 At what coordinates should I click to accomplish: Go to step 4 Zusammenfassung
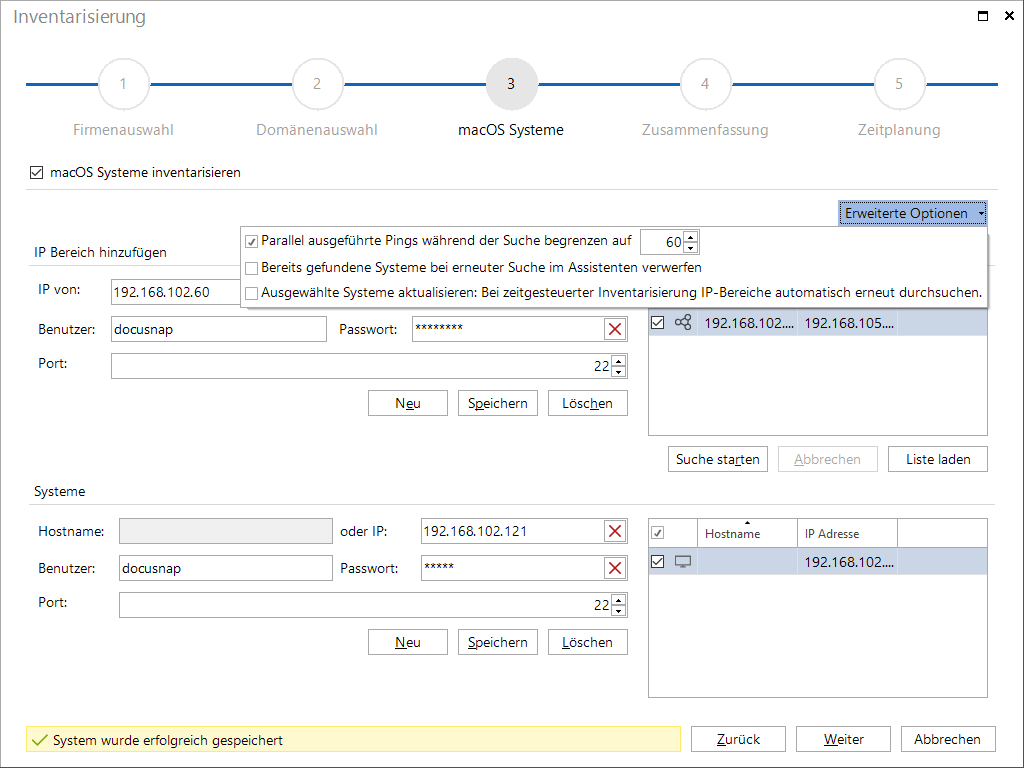click(705, 84)
